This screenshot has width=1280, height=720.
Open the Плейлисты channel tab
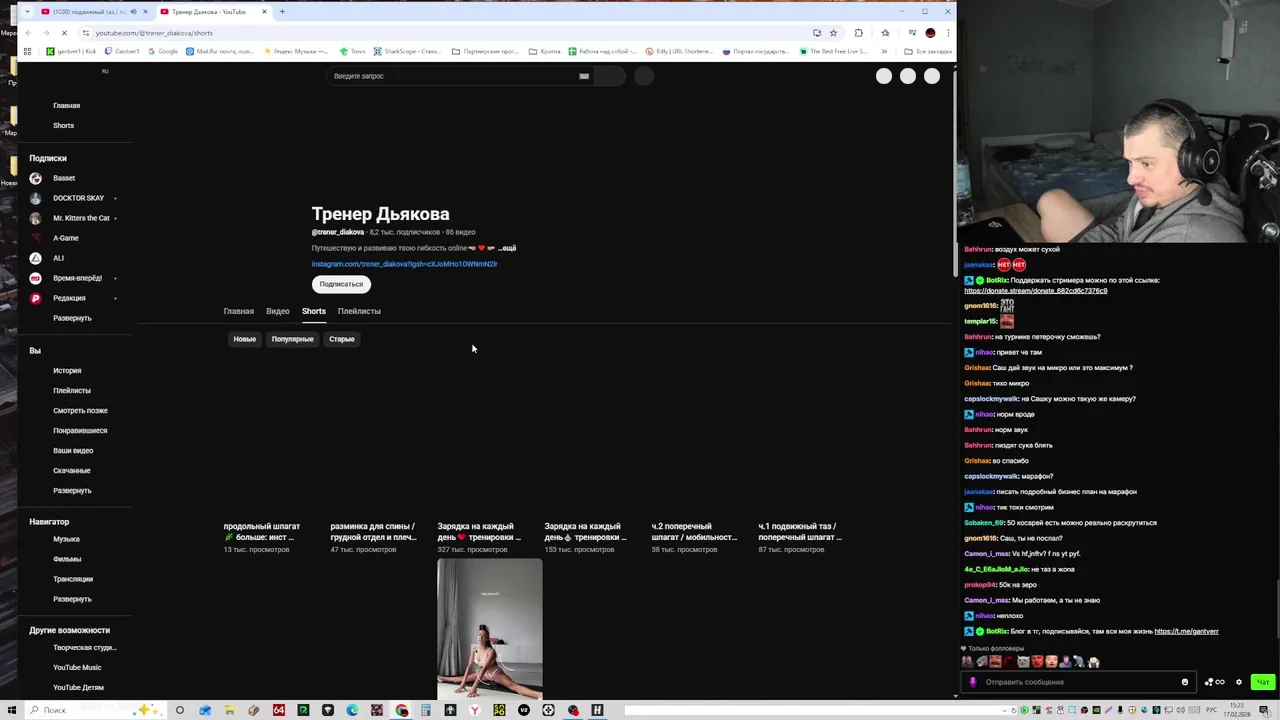click(x=359, y=311)
